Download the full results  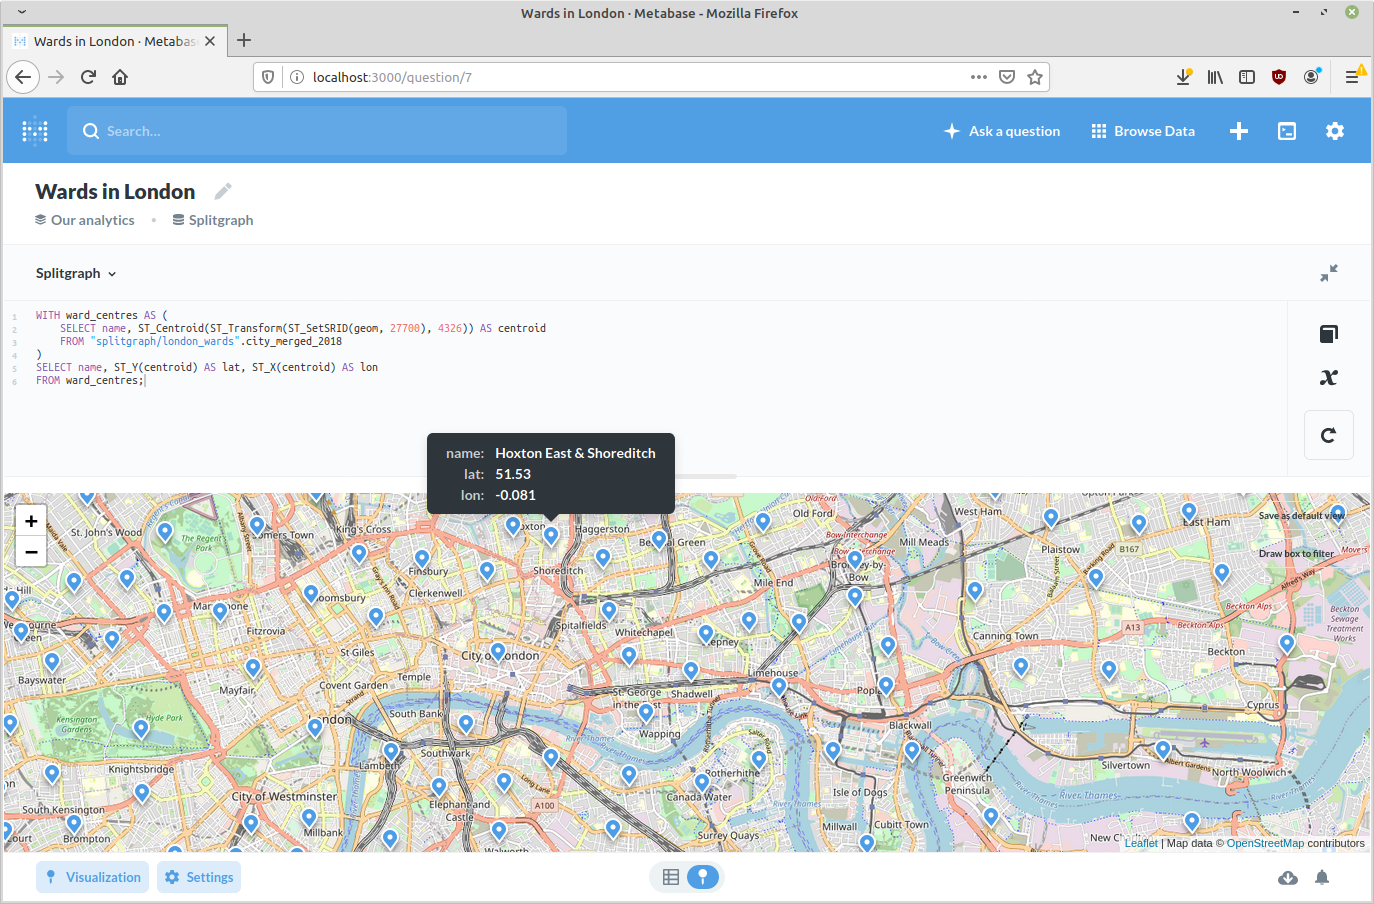pos(1288,877)
